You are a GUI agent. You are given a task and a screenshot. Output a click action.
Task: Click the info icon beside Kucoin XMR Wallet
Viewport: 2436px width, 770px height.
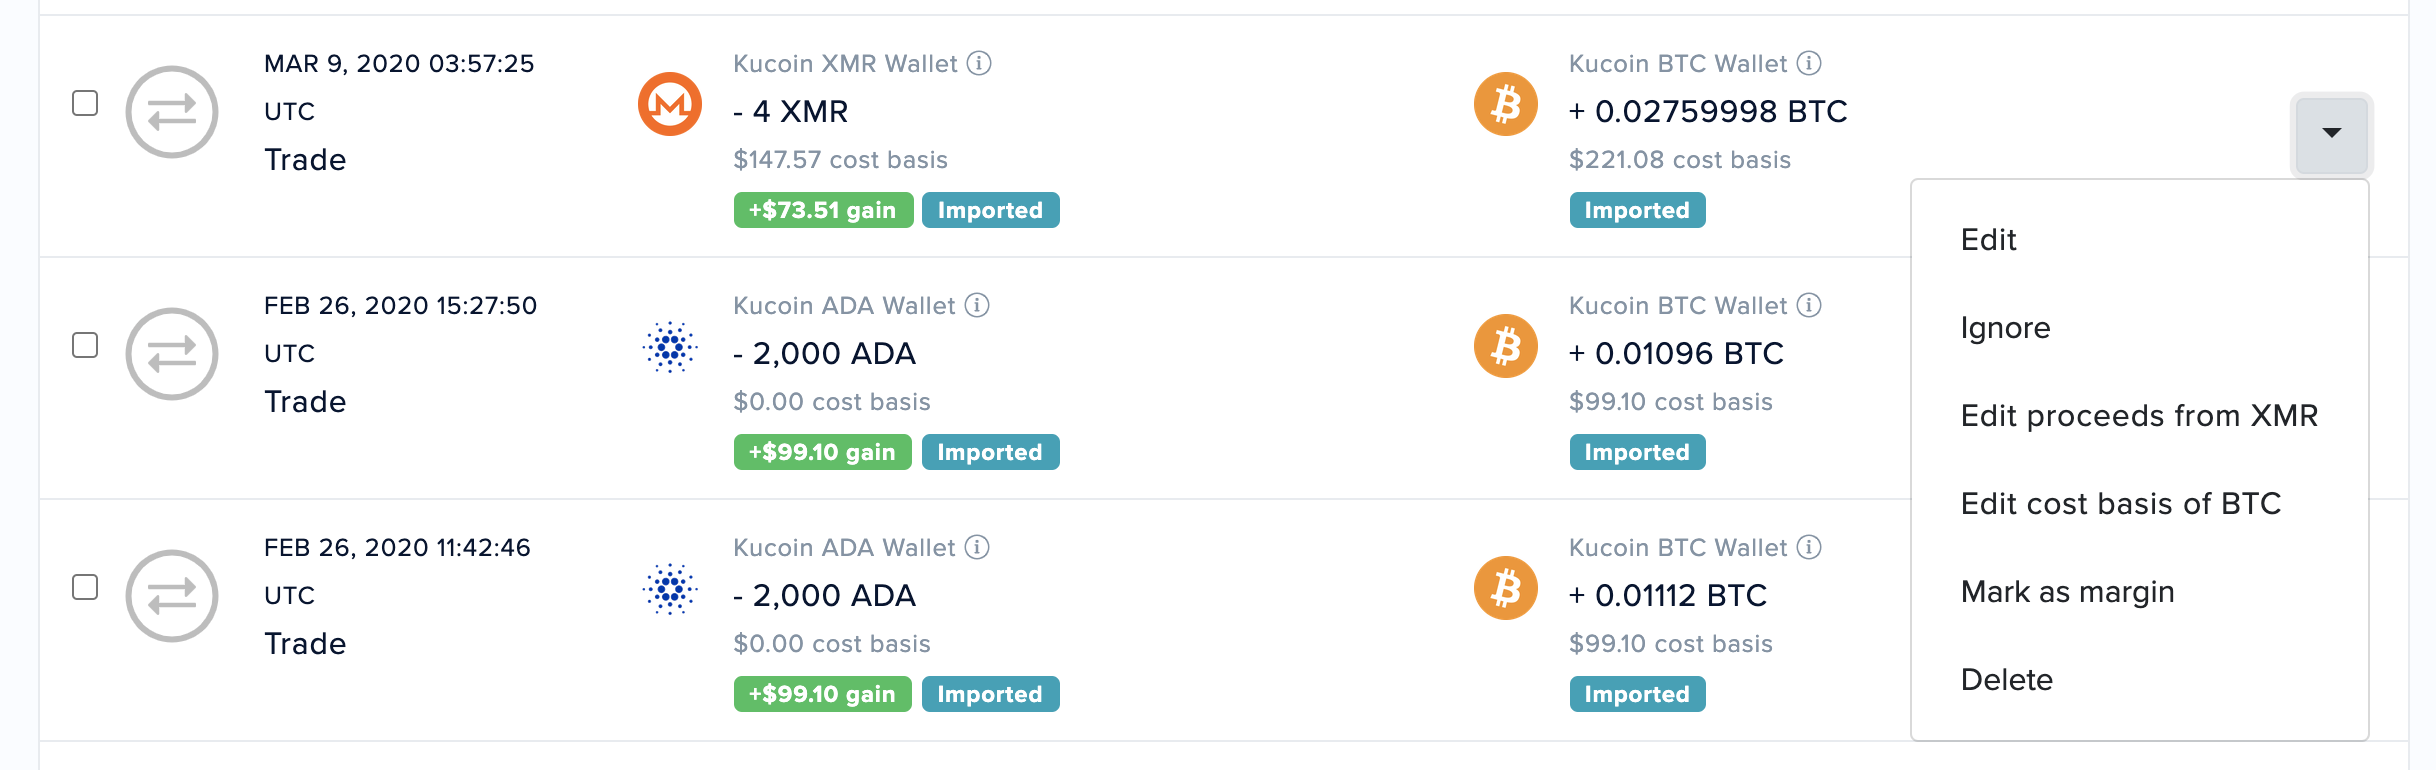point(979,63)
